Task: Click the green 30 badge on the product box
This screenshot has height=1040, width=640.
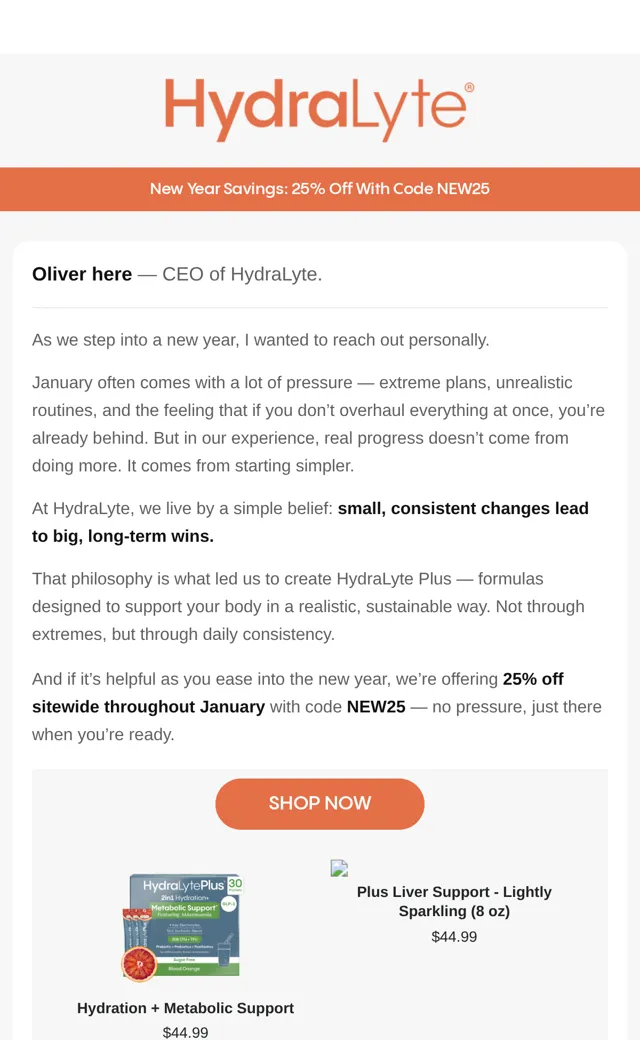Action: pyautogui.click(x=235, y=884)
